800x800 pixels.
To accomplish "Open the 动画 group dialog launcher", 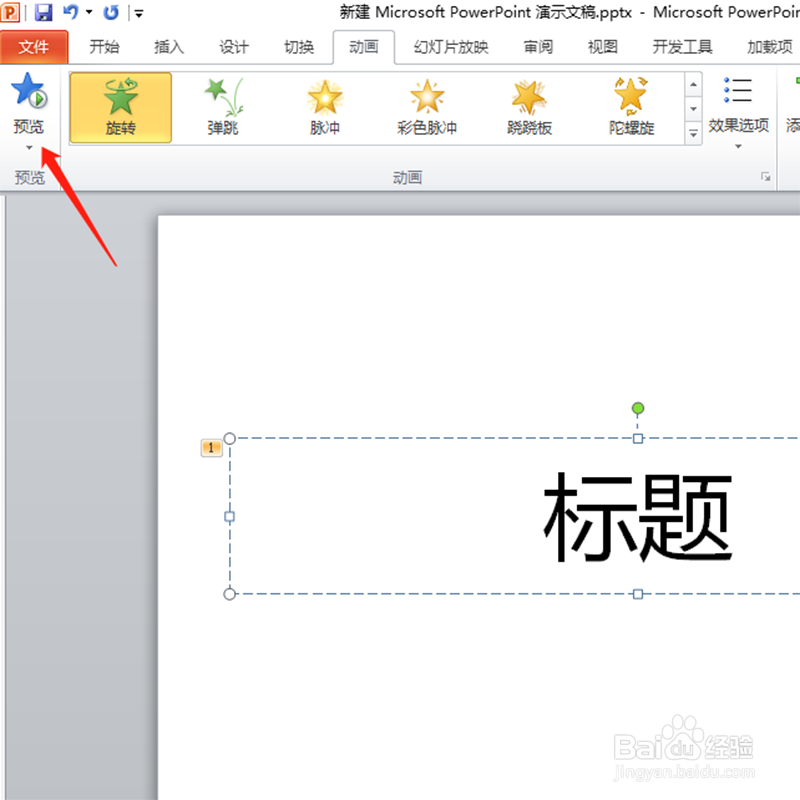I will point(765,177).
